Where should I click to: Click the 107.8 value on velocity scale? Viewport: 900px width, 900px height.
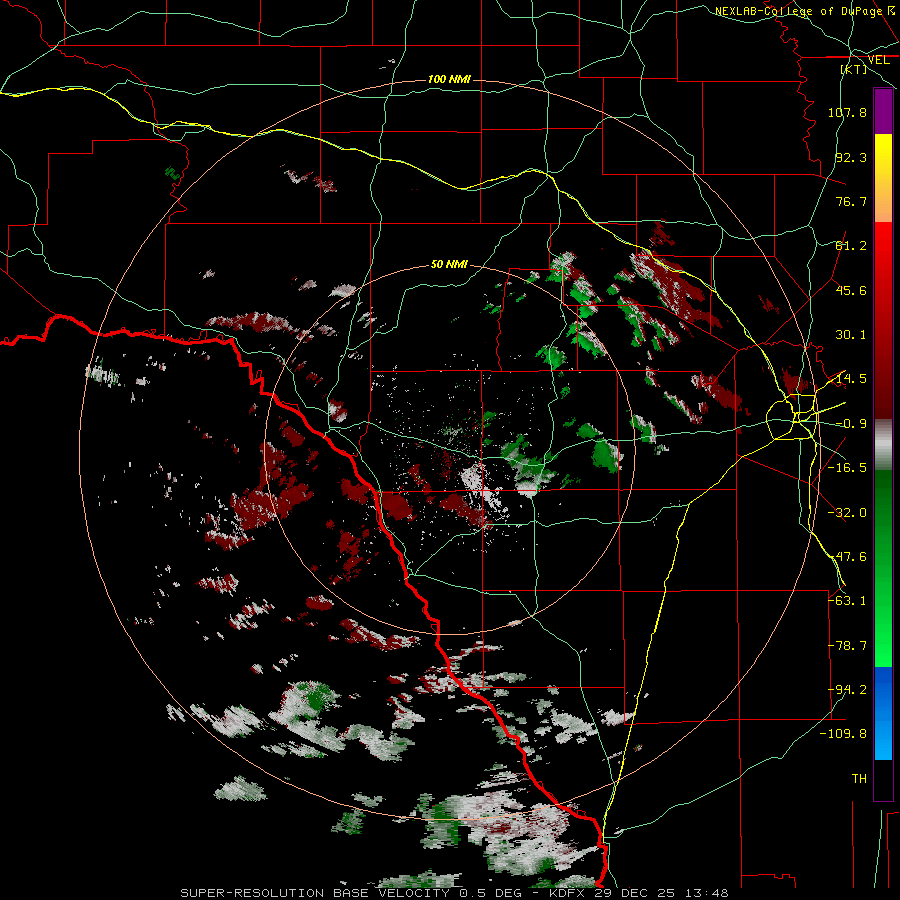pyautogui.click(x=847, y=112)
